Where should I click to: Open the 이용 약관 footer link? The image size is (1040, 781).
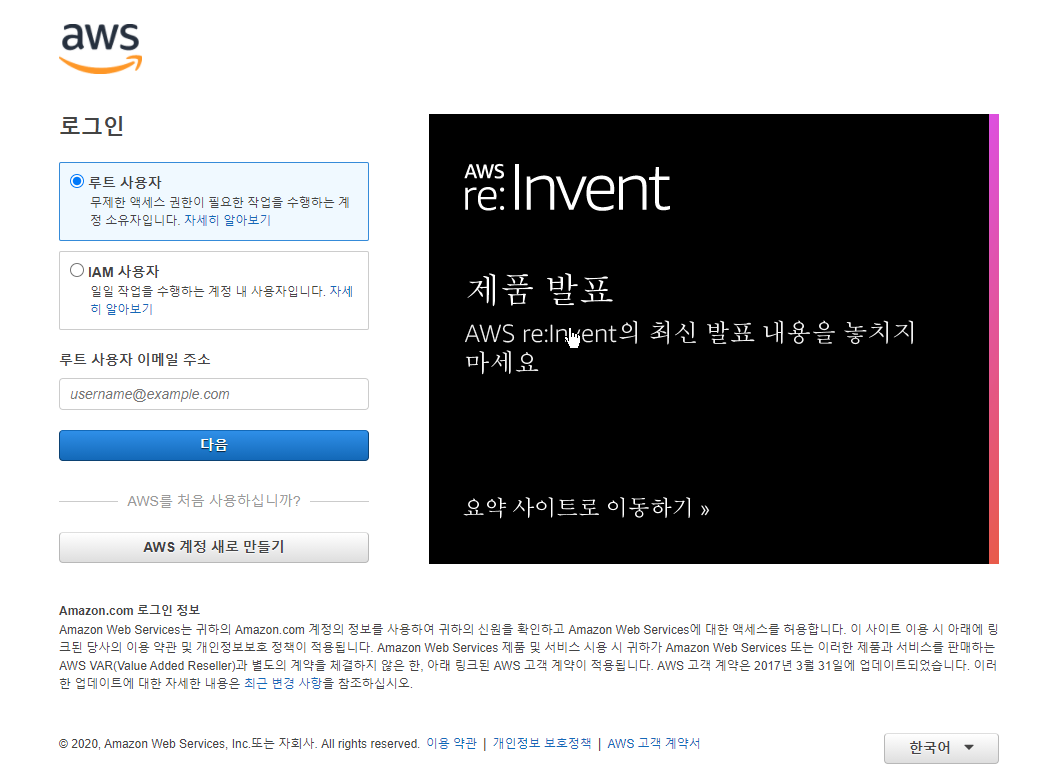451,743
